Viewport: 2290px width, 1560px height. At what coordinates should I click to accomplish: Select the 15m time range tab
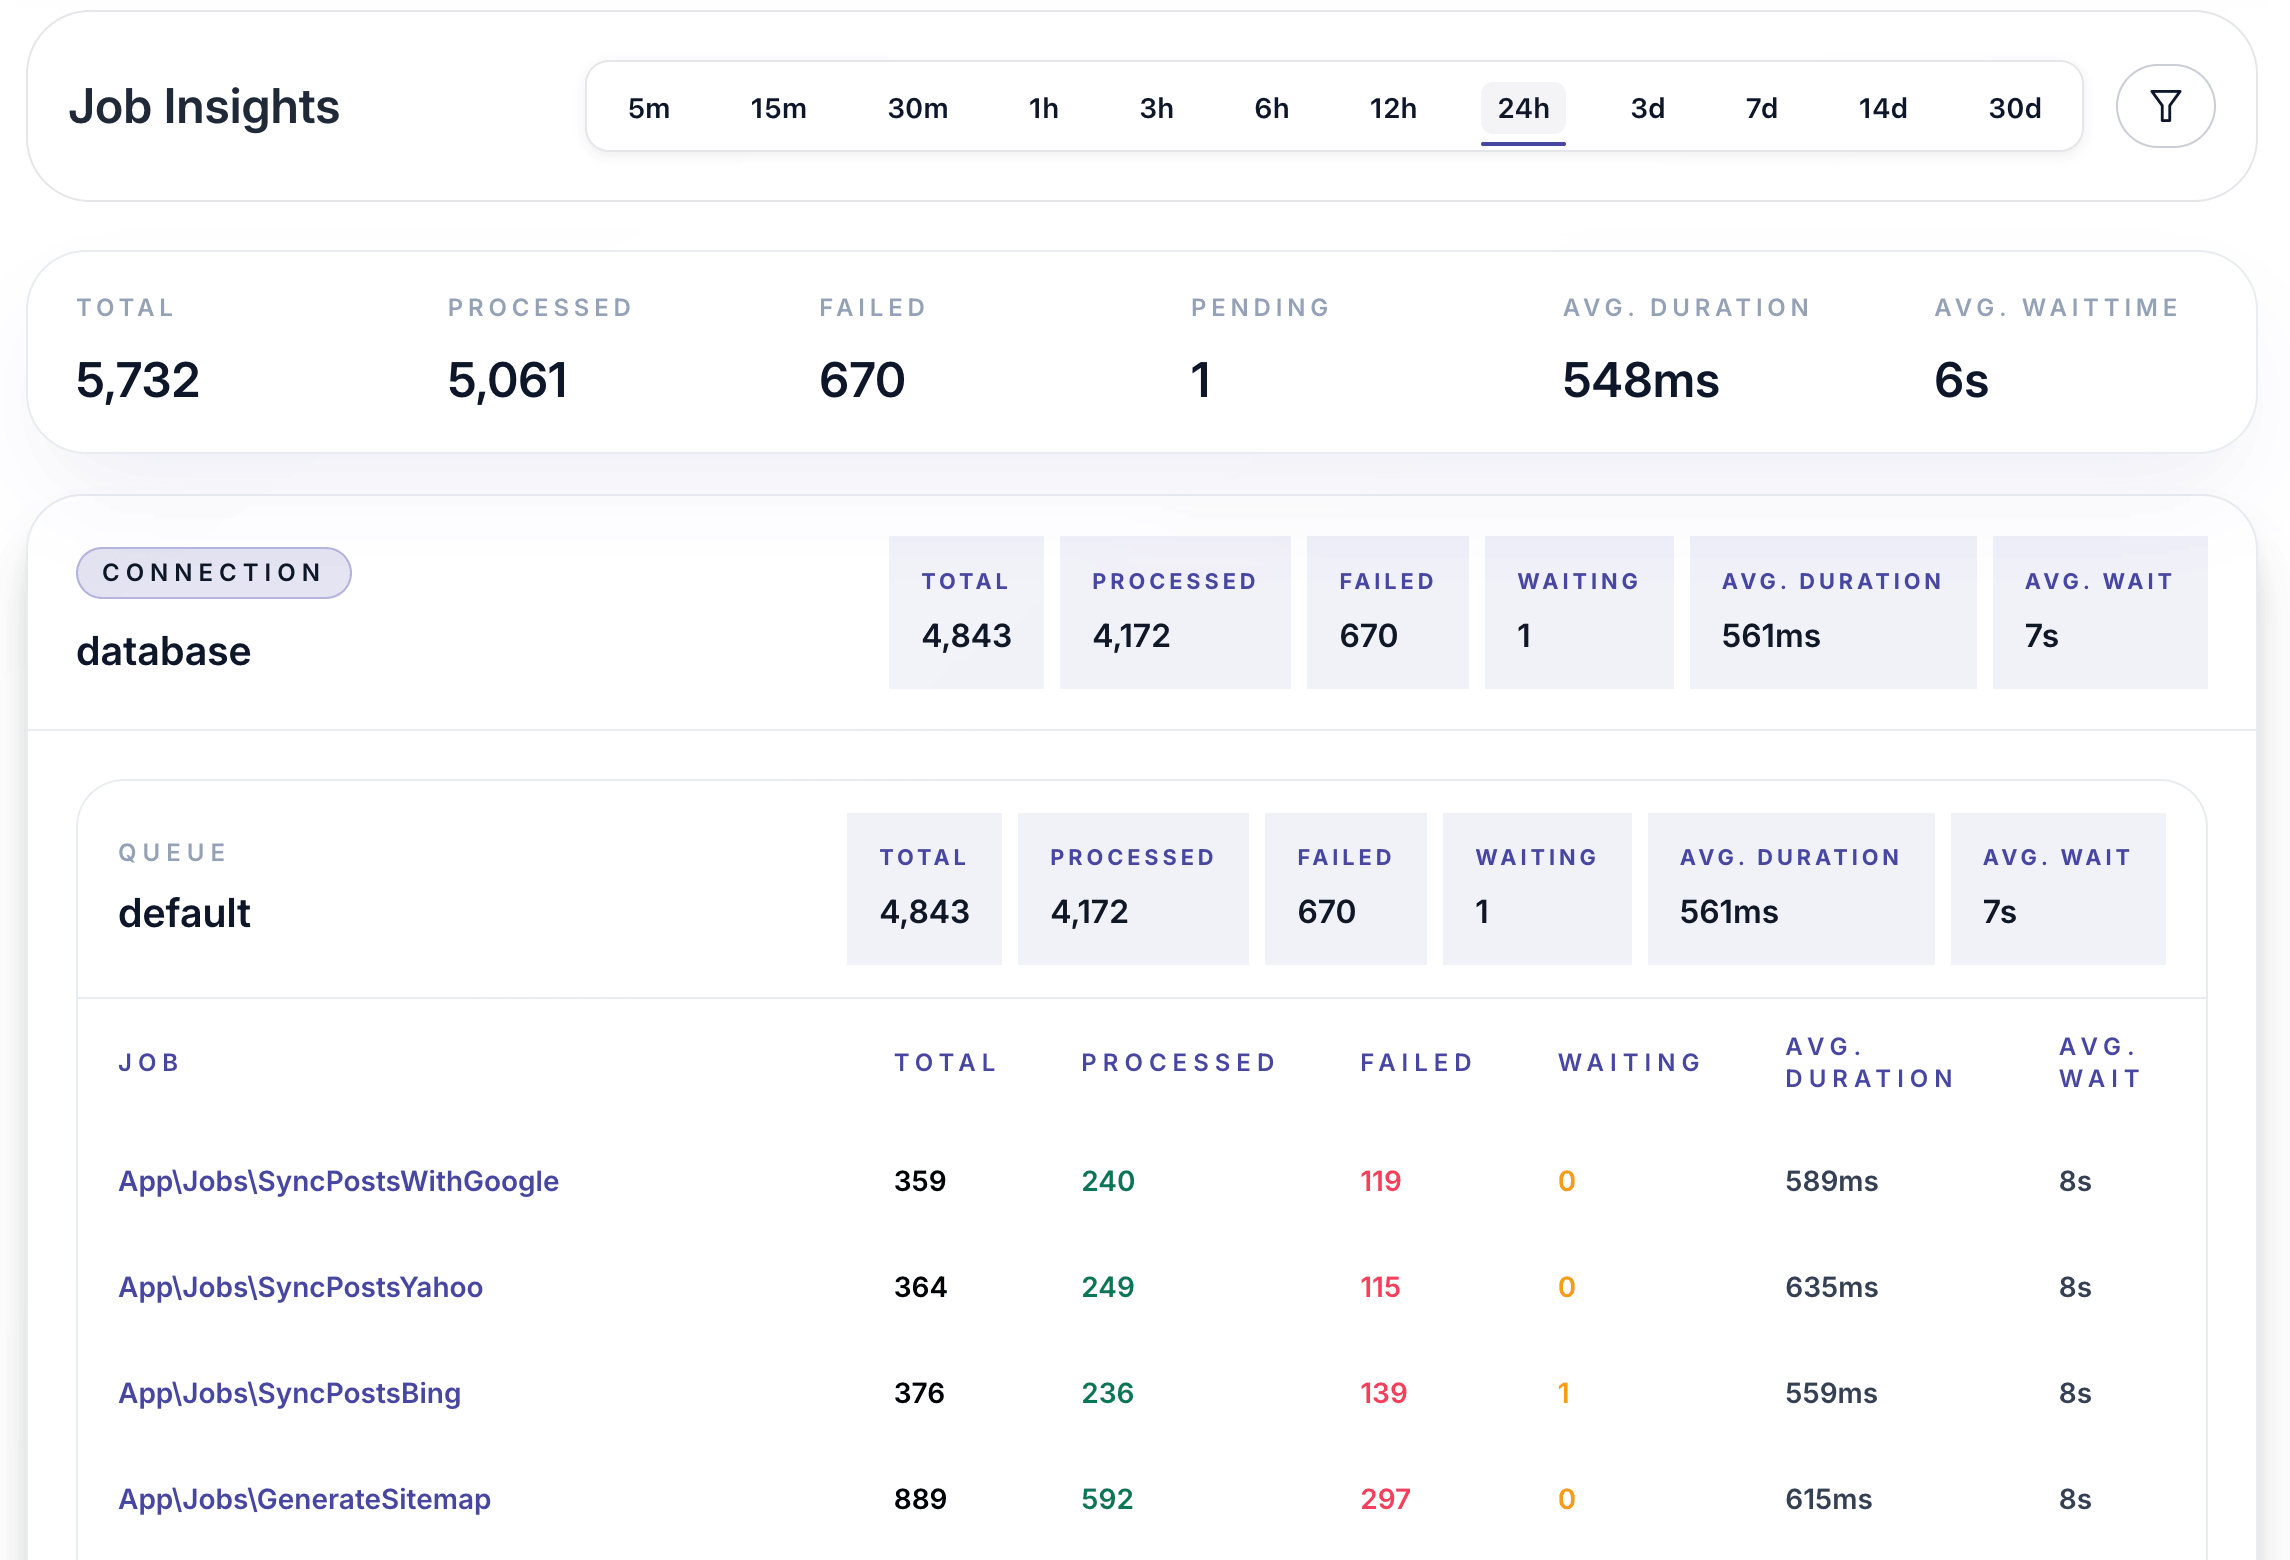coord(778,108)
